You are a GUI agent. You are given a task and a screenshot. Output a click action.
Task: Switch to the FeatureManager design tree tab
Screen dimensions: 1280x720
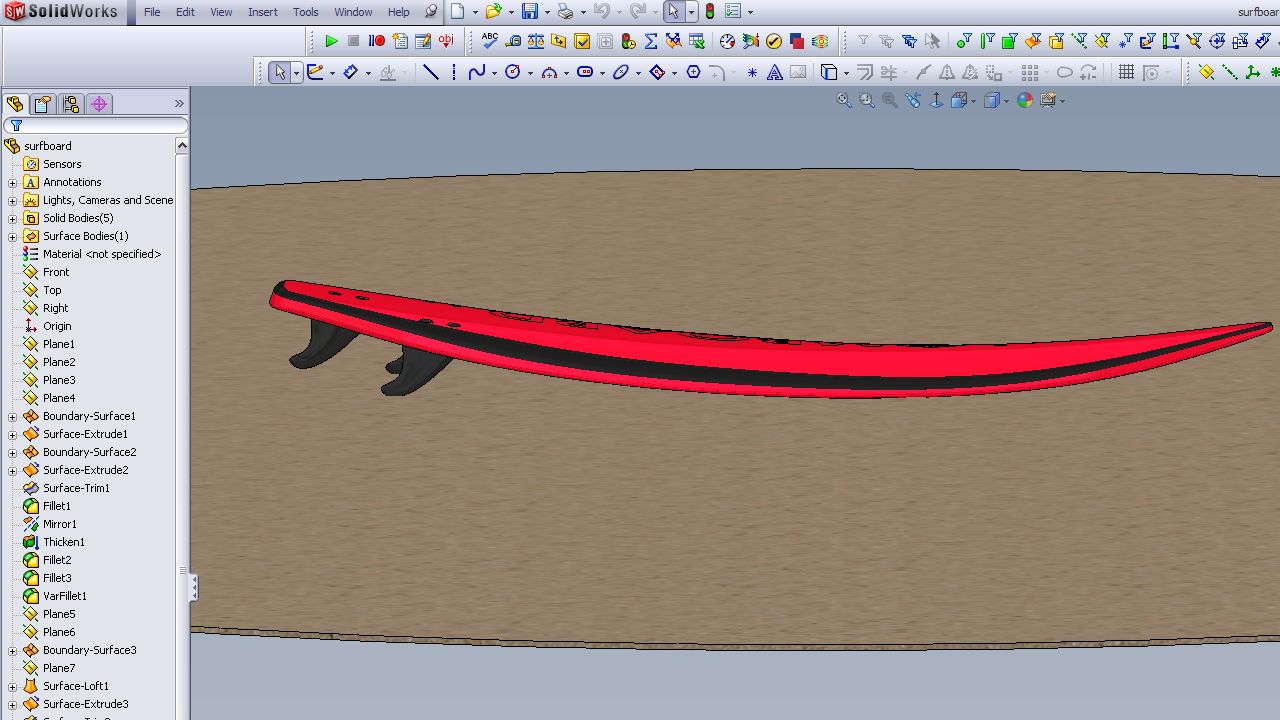(15, 104)
